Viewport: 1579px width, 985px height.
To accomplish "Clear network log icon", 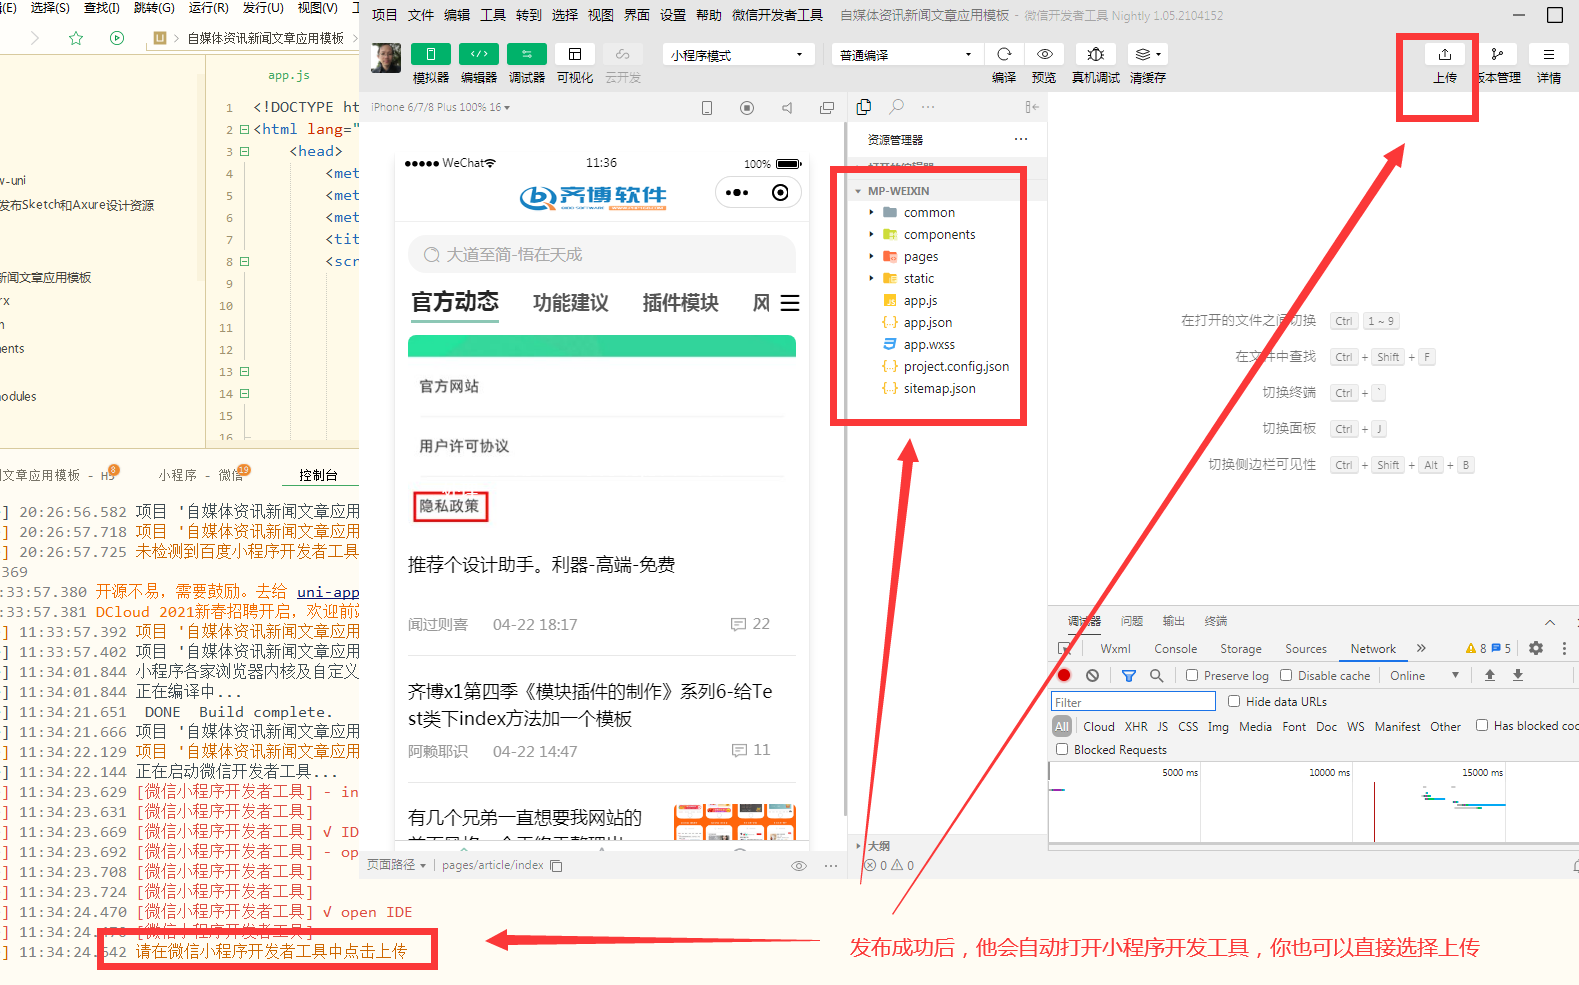I will pyautogui.click(x=1093, y=676).
